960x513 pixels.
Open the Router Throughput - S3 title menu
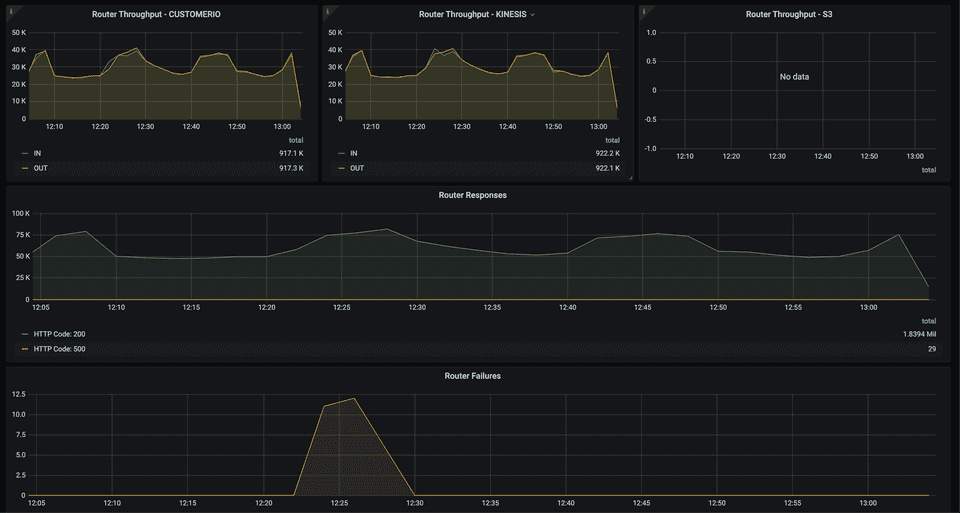[789, 15]
